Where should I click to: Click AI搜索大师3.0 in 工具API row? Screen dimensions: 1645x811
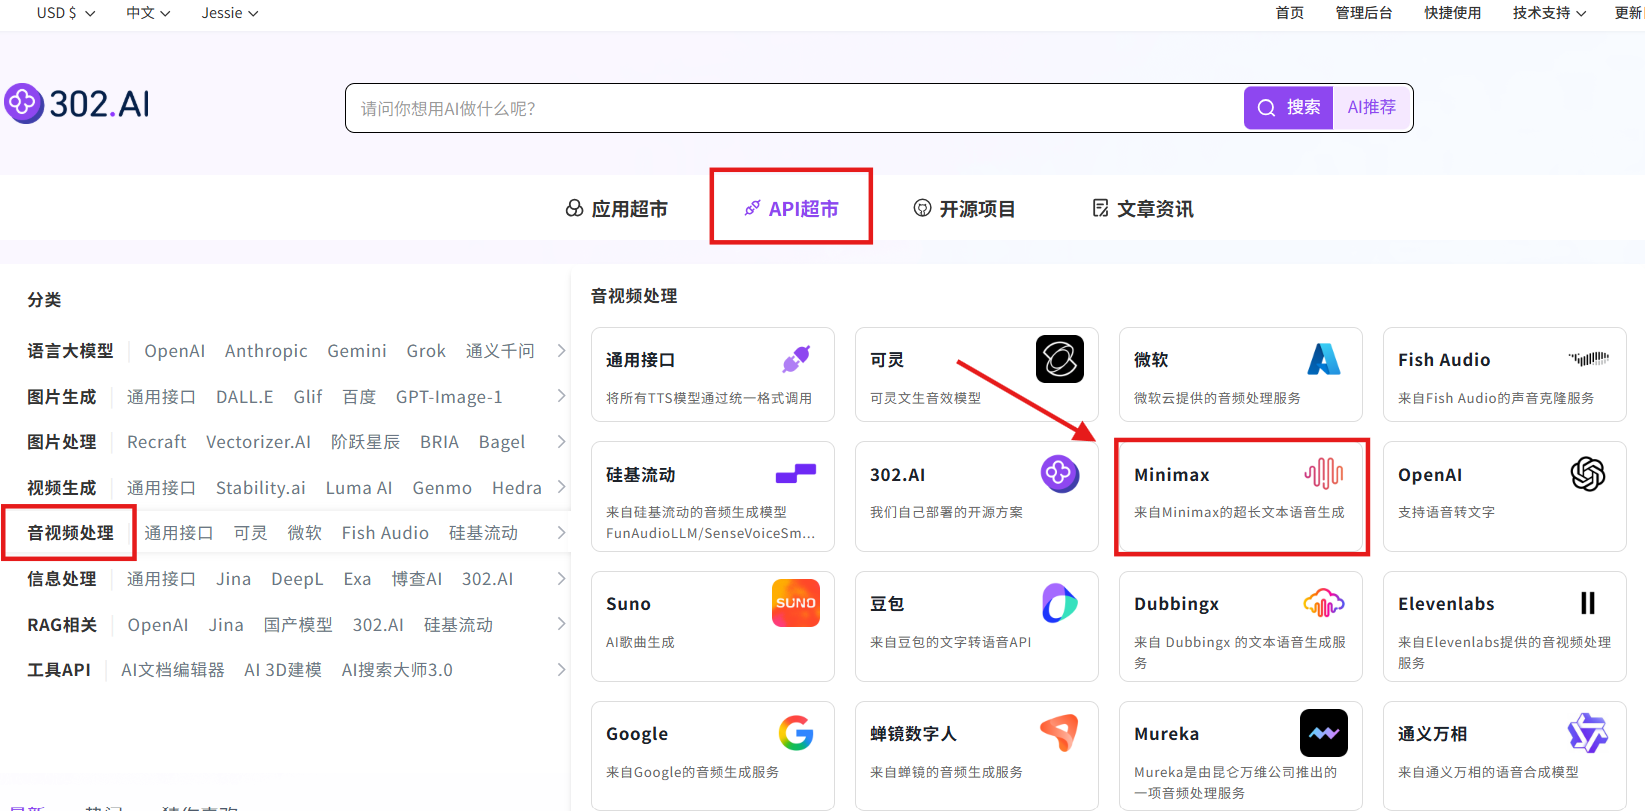(397, 670)
